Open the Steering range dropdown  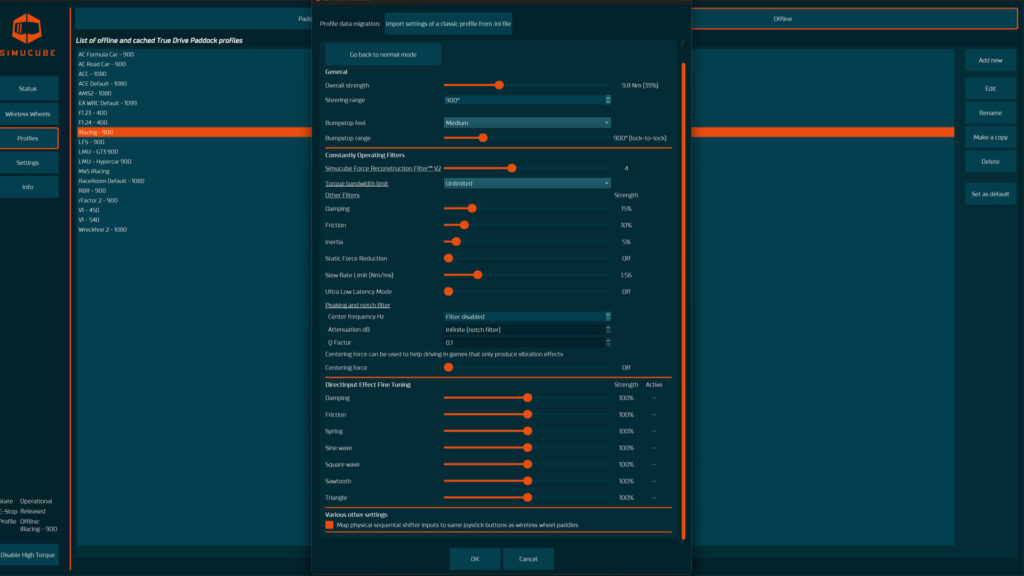(x=527, y=100)
